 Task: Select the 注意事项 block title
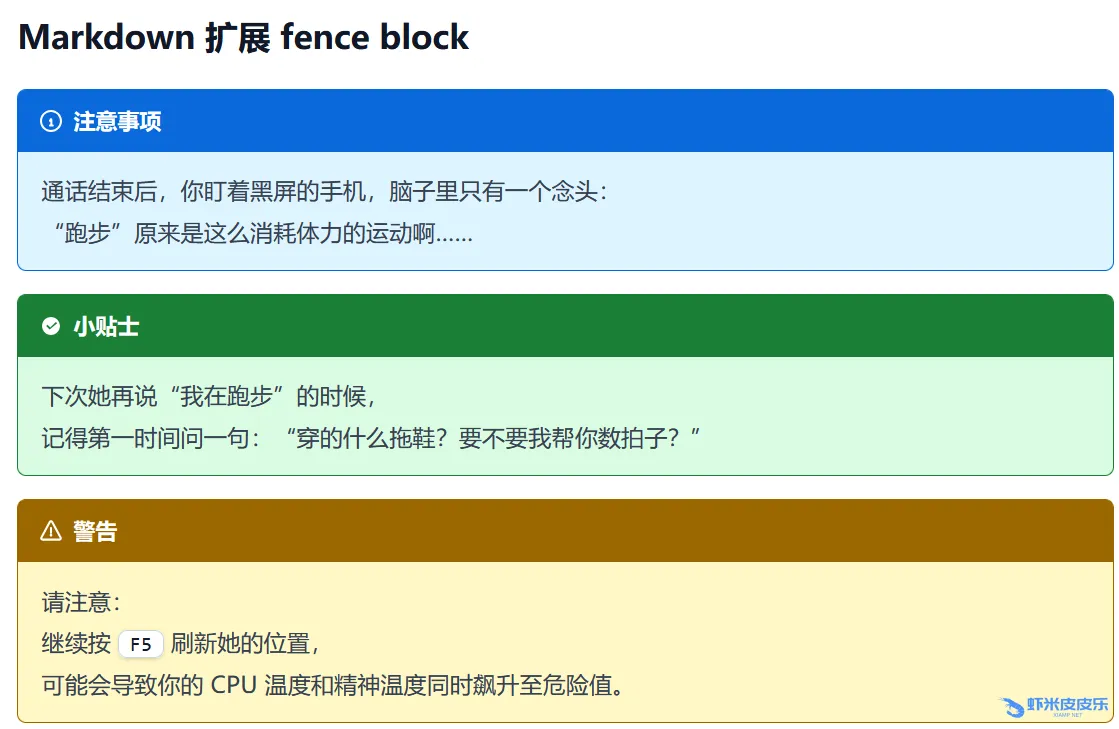tap(117, 122)
